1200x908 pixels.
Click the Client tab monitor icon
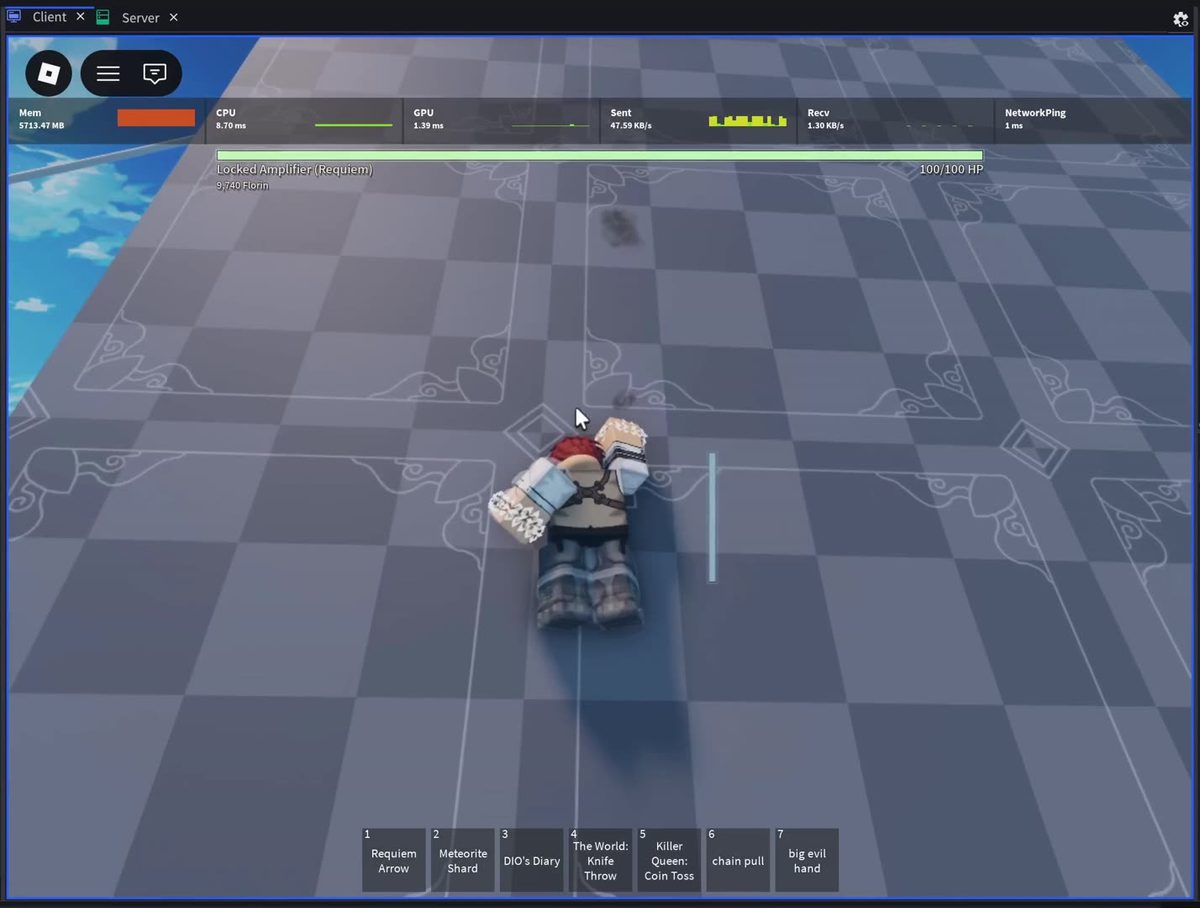click(x=14, y=17)
